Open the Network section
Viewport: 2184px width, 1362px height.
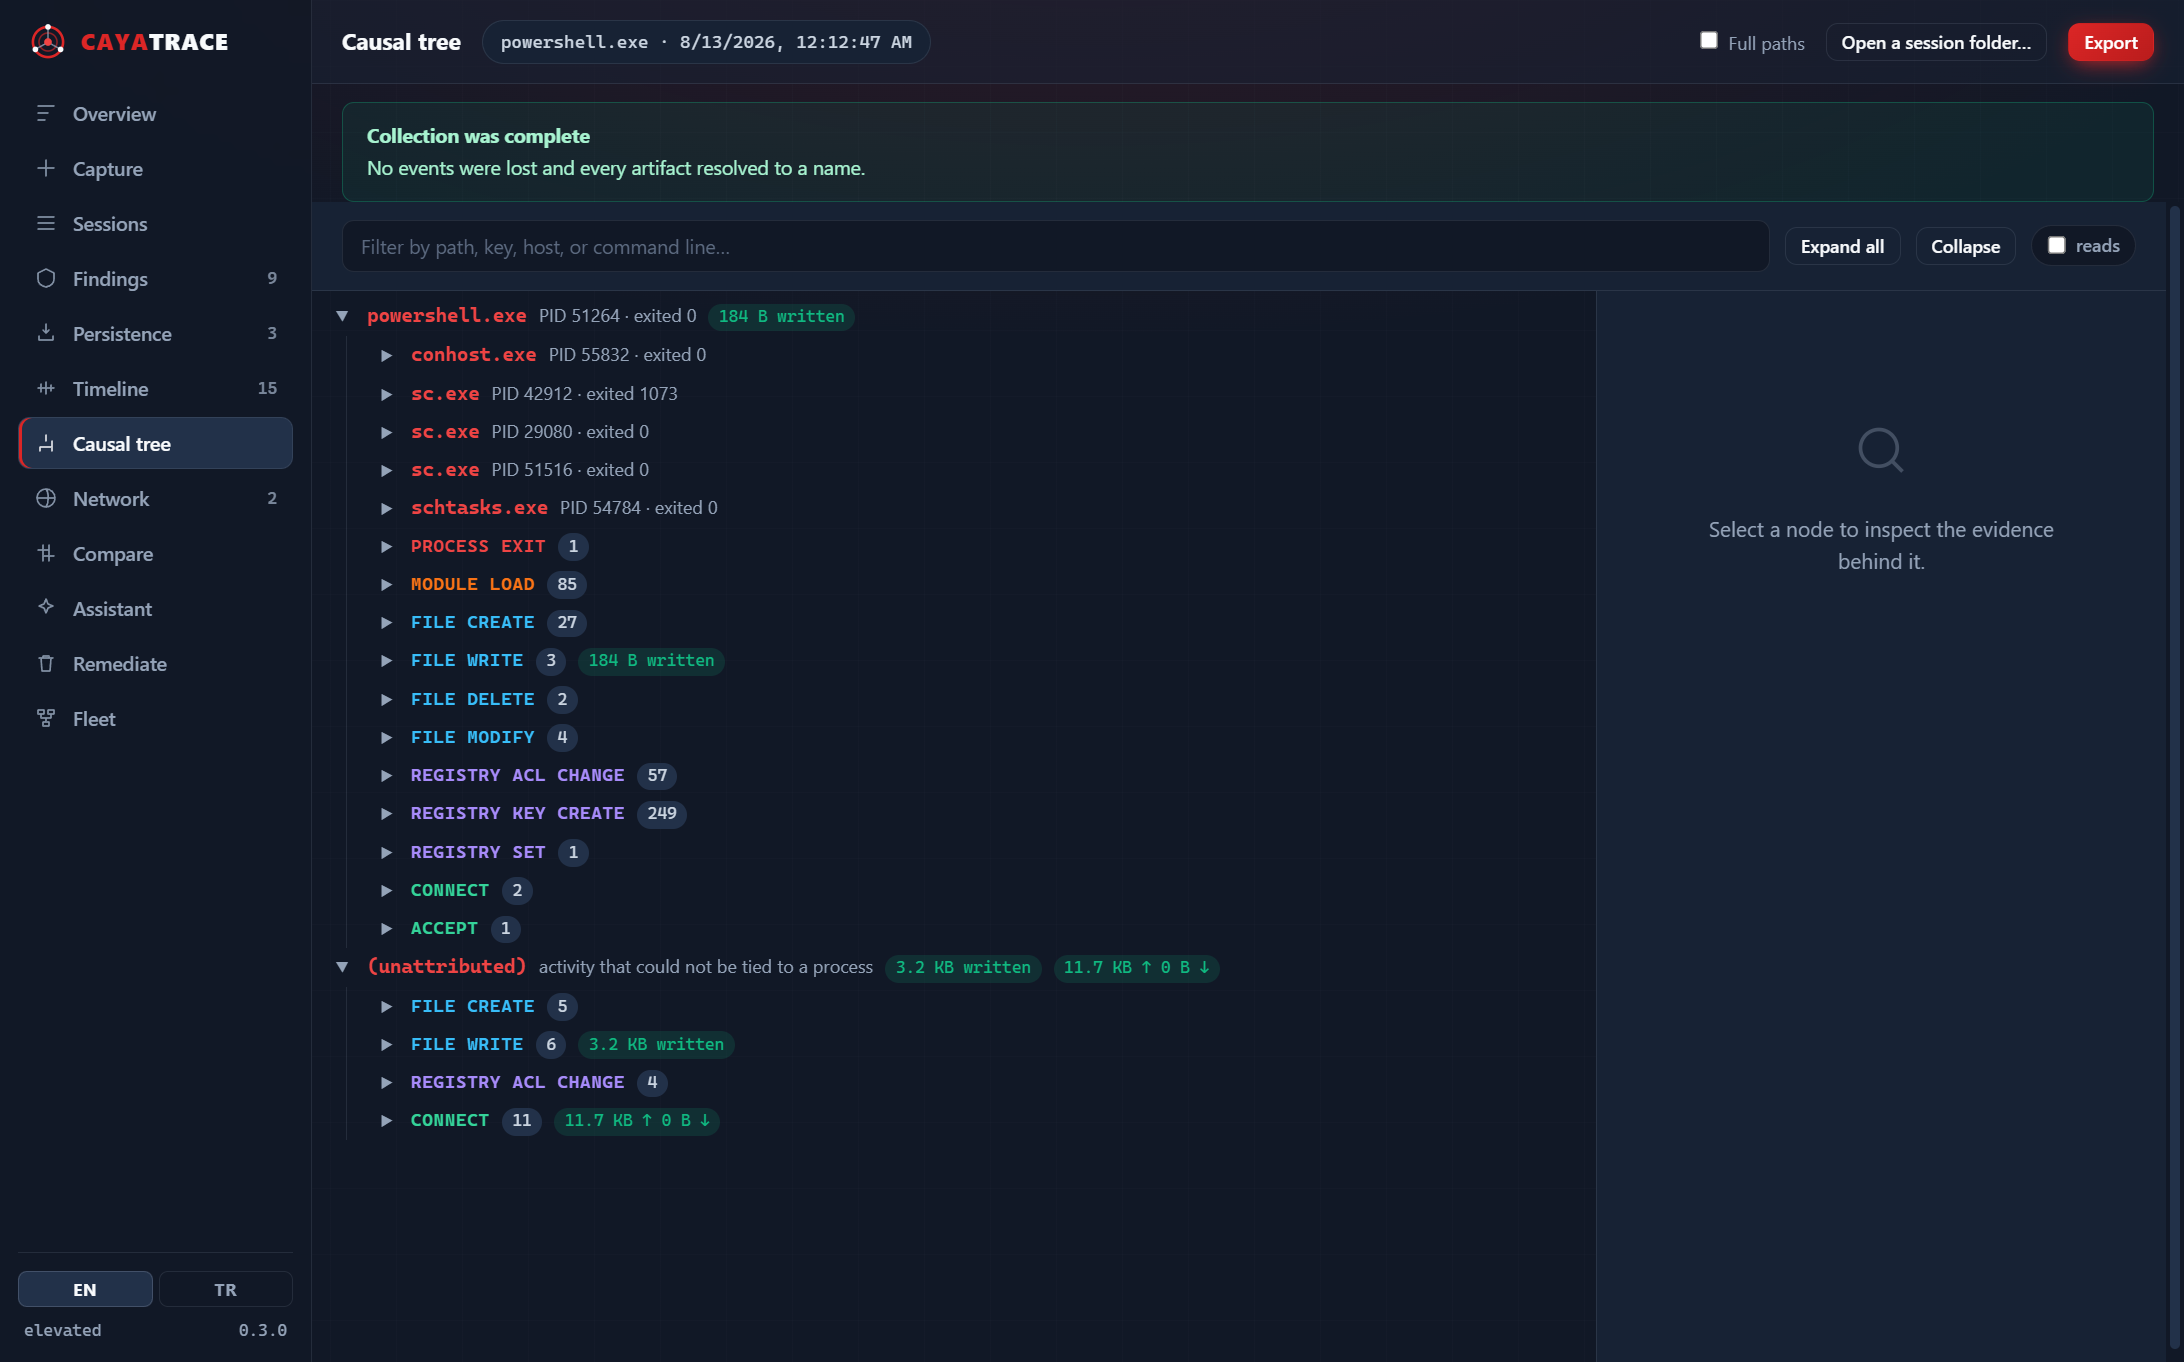(155, 498)
